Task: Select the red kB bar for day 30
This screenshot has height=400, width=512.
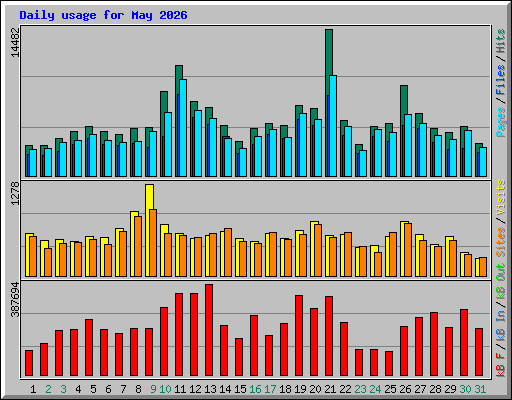Action: [464, 343]
